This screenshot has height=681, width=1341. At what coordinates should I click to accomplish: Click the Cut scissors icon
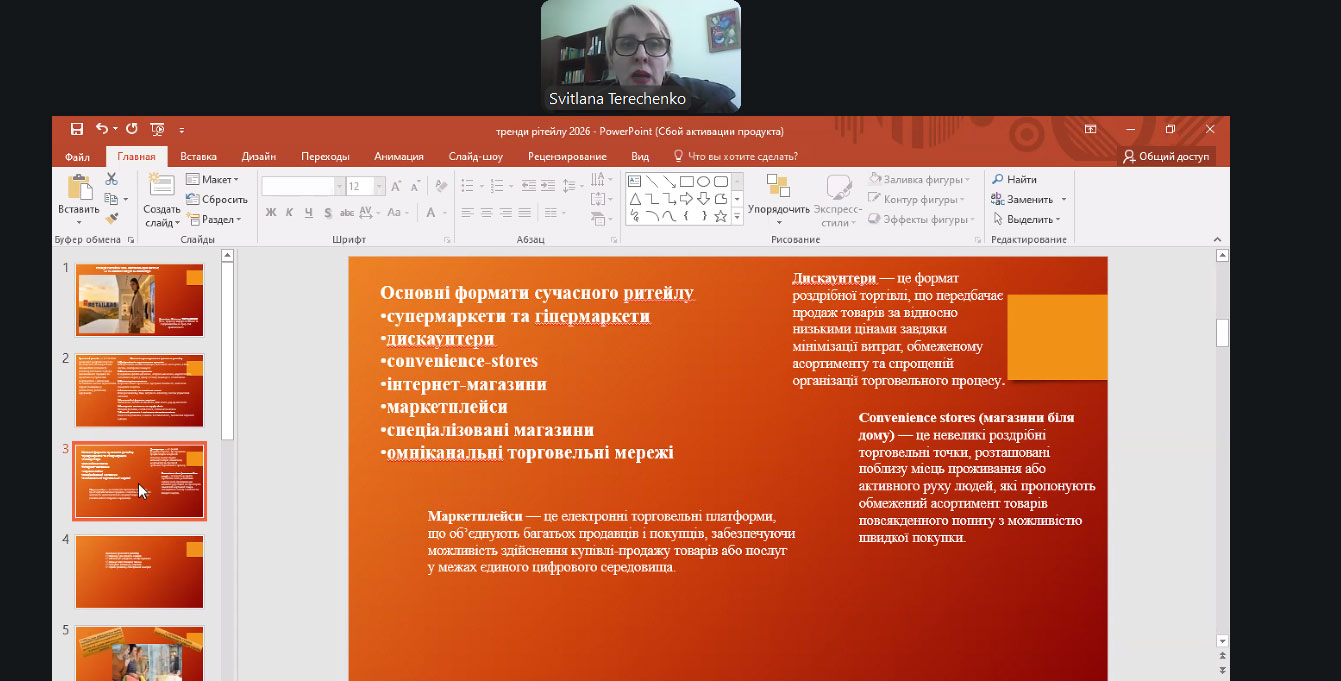point(111,179)
